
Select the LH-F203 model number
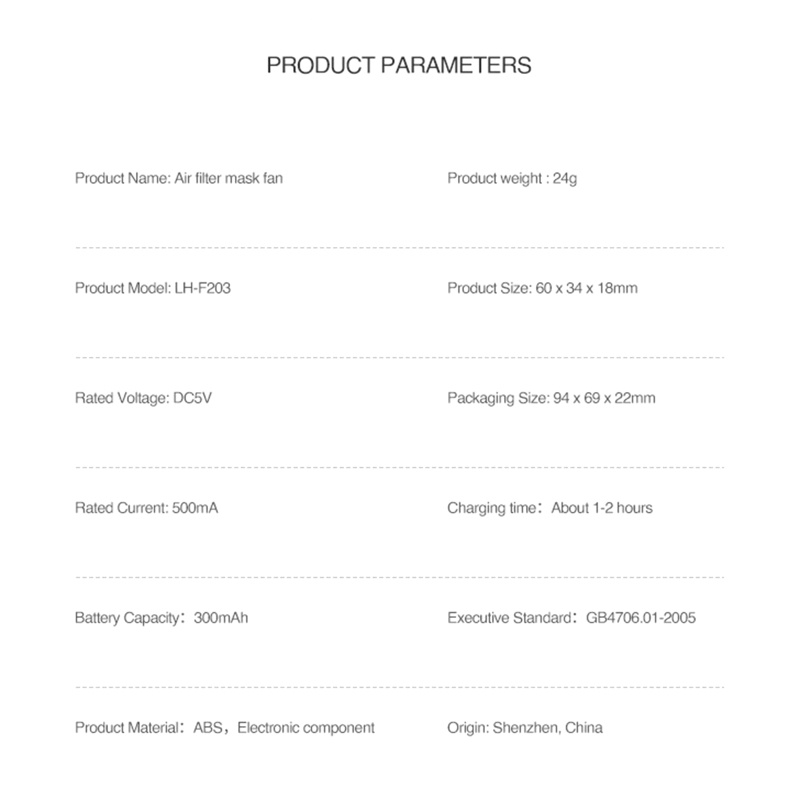(x=198, y=288)
